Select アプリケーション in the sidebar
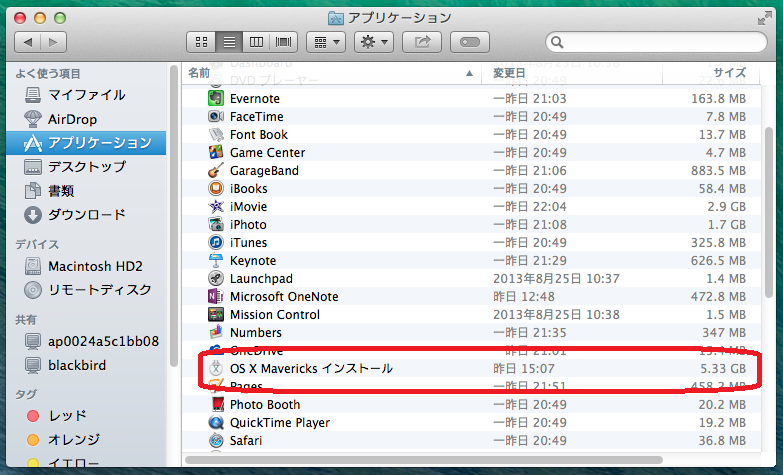This screenshot has width=783, height=475. [86, 143]
